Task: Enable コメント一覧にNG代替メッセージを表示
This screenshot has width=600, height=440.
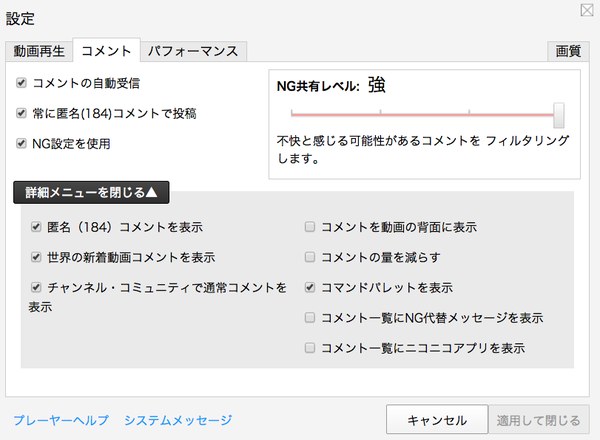Action: (310, 318)
